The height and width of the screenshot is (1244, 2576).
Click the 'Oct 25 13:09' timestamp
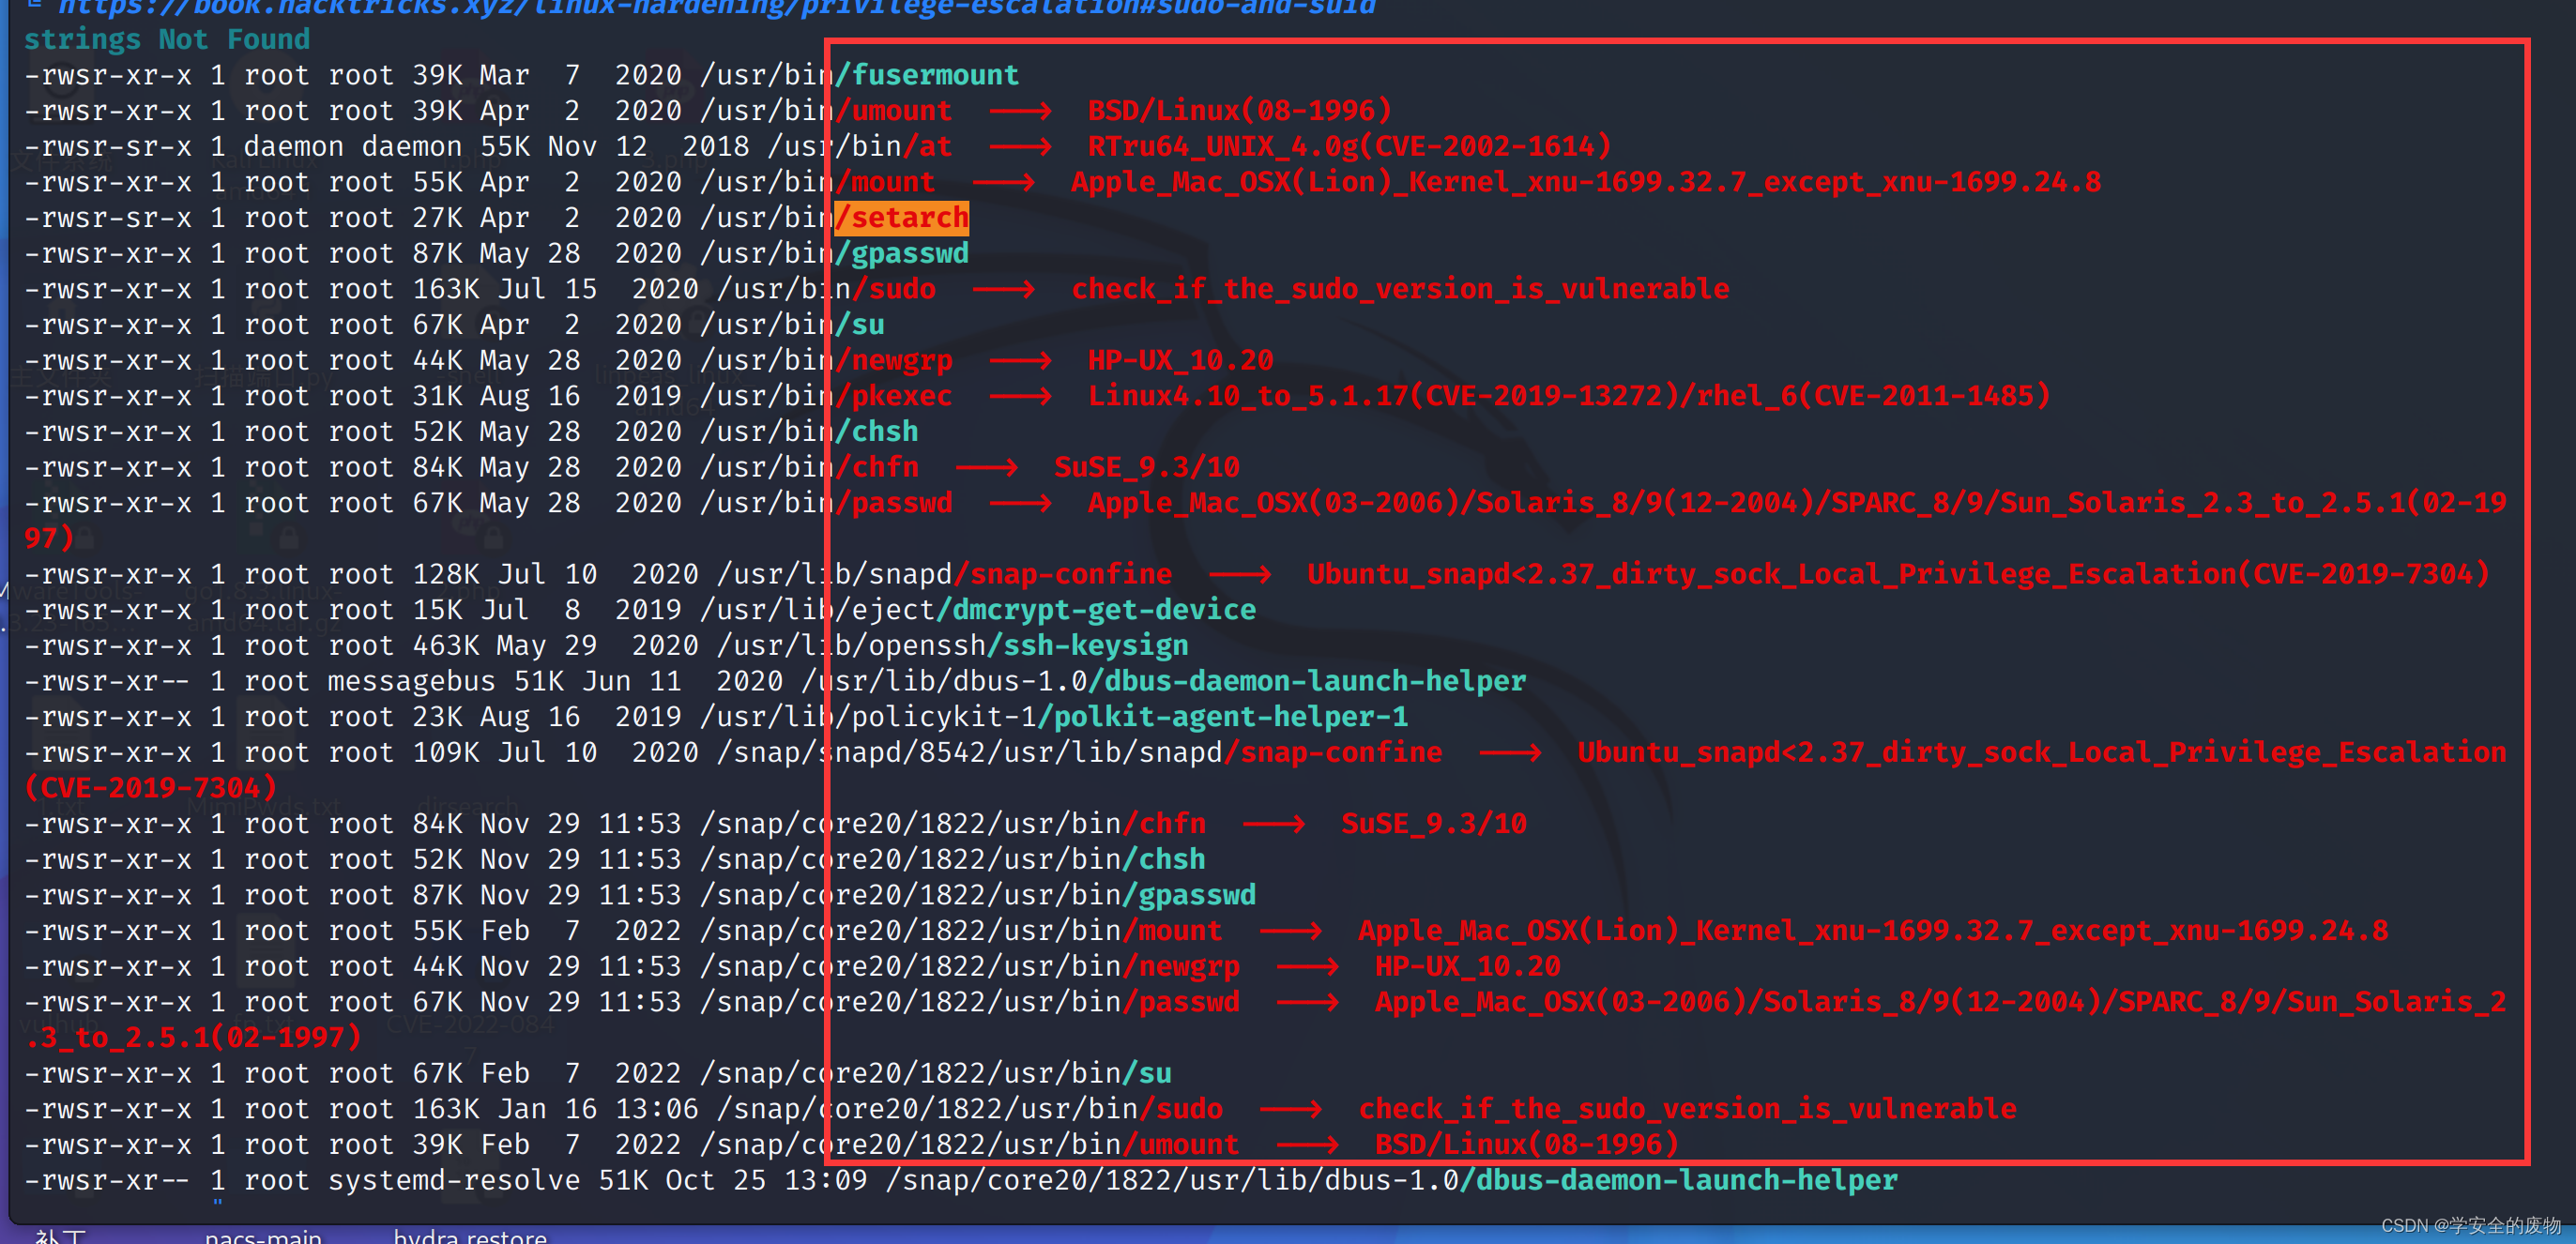(767, 1181)
